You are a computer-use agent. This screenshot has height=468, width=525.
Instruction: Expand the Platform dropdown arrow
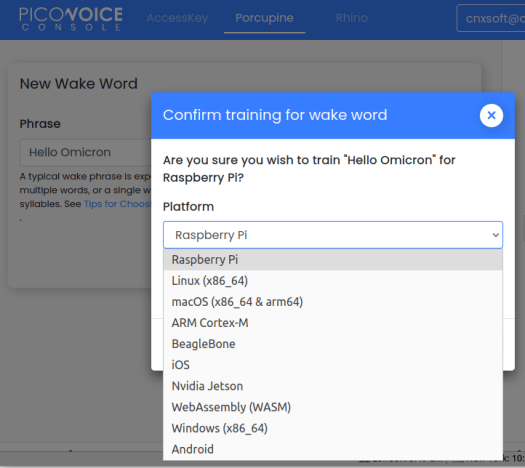click(496, 235)
